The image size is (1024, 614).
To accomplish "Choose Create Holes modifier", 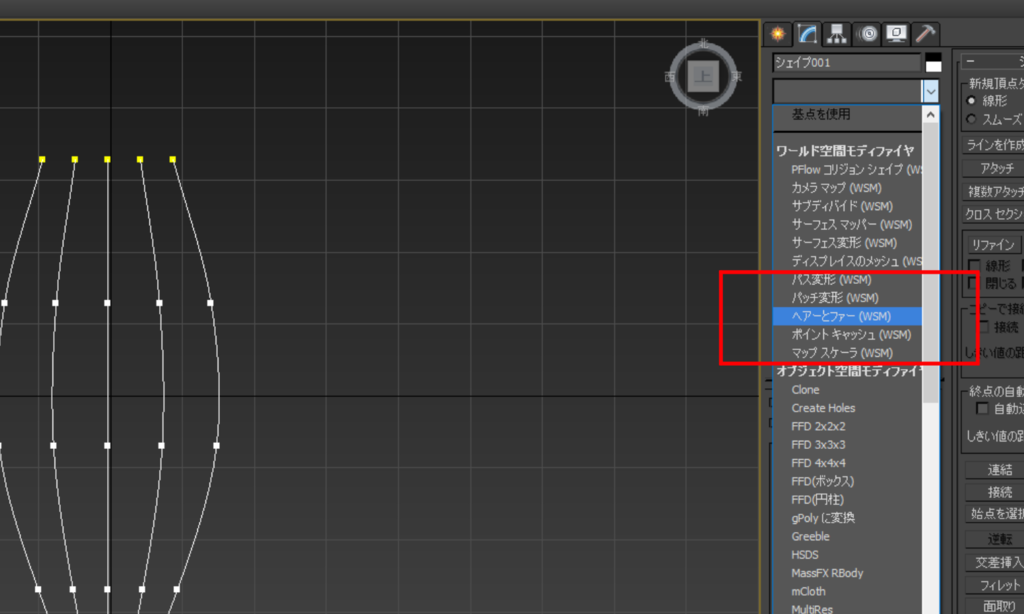I will 848,408.
